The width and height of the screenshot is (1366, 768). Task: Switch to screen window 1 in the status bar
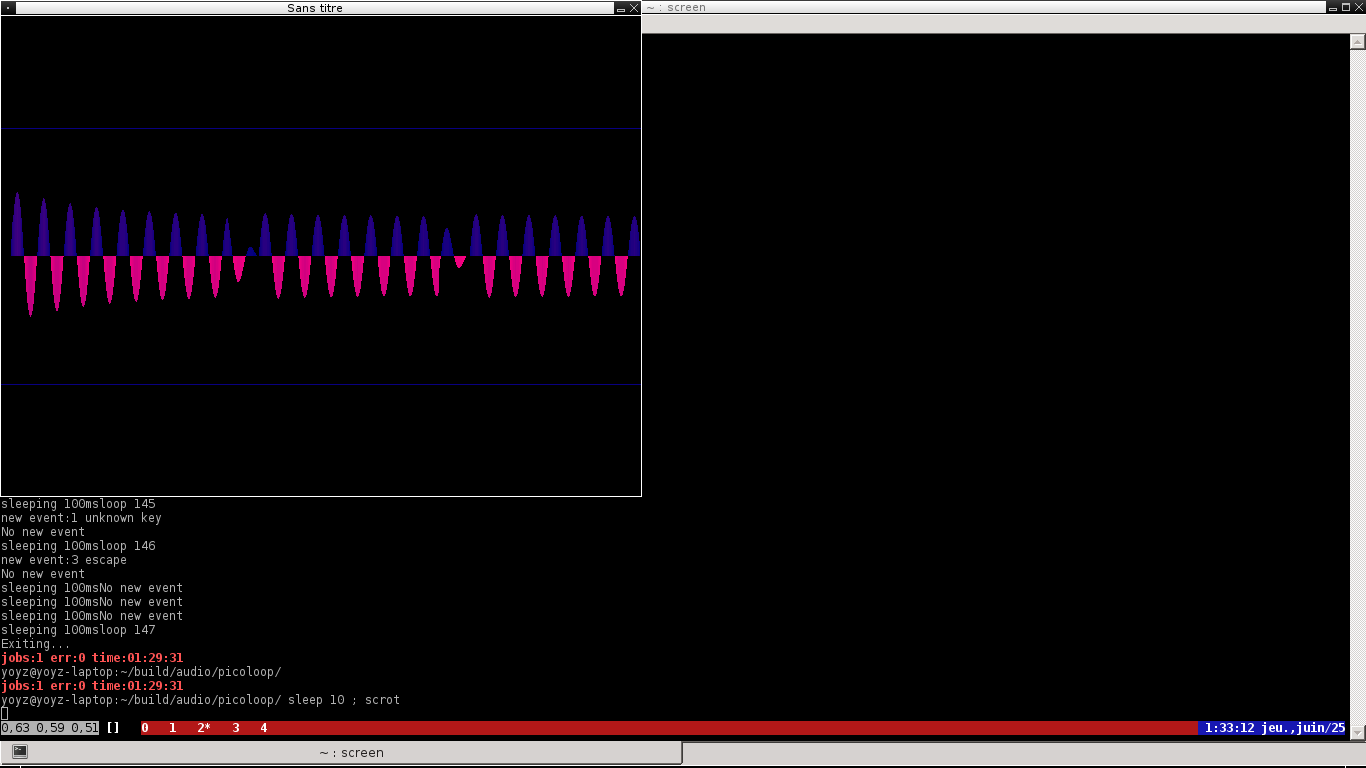[x=173, y=728]
